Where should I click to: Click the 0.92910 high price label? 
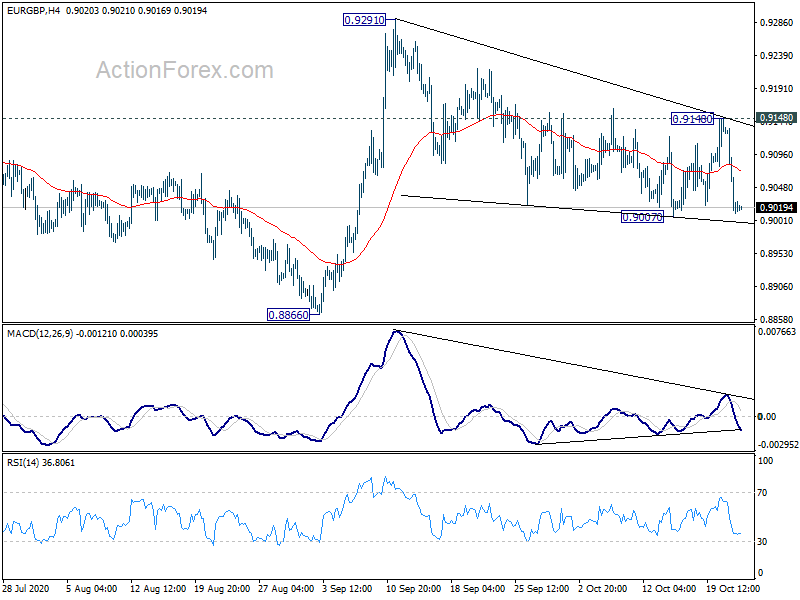tap(364, 20)
